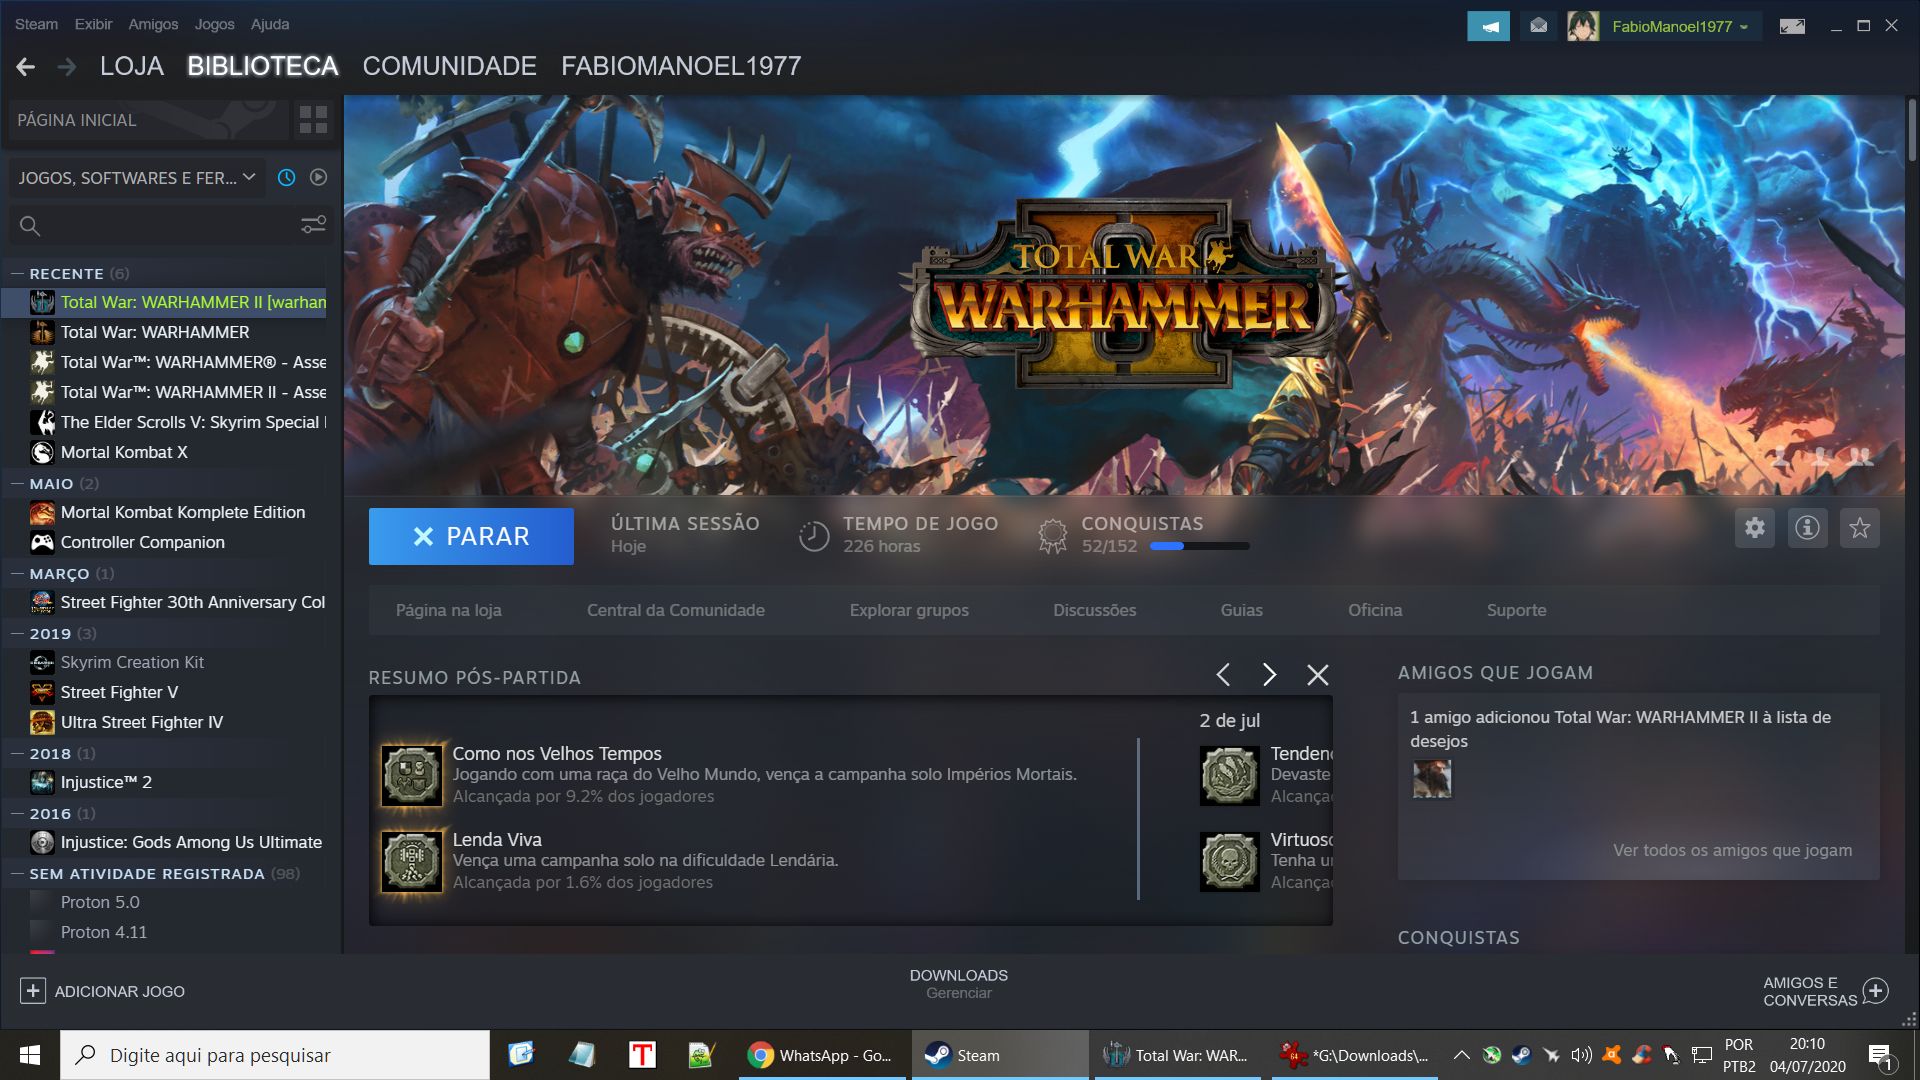The image size is (1920, 1080).
Task: Go to the COMUNIDADE tab
Action: click(449, 66)
